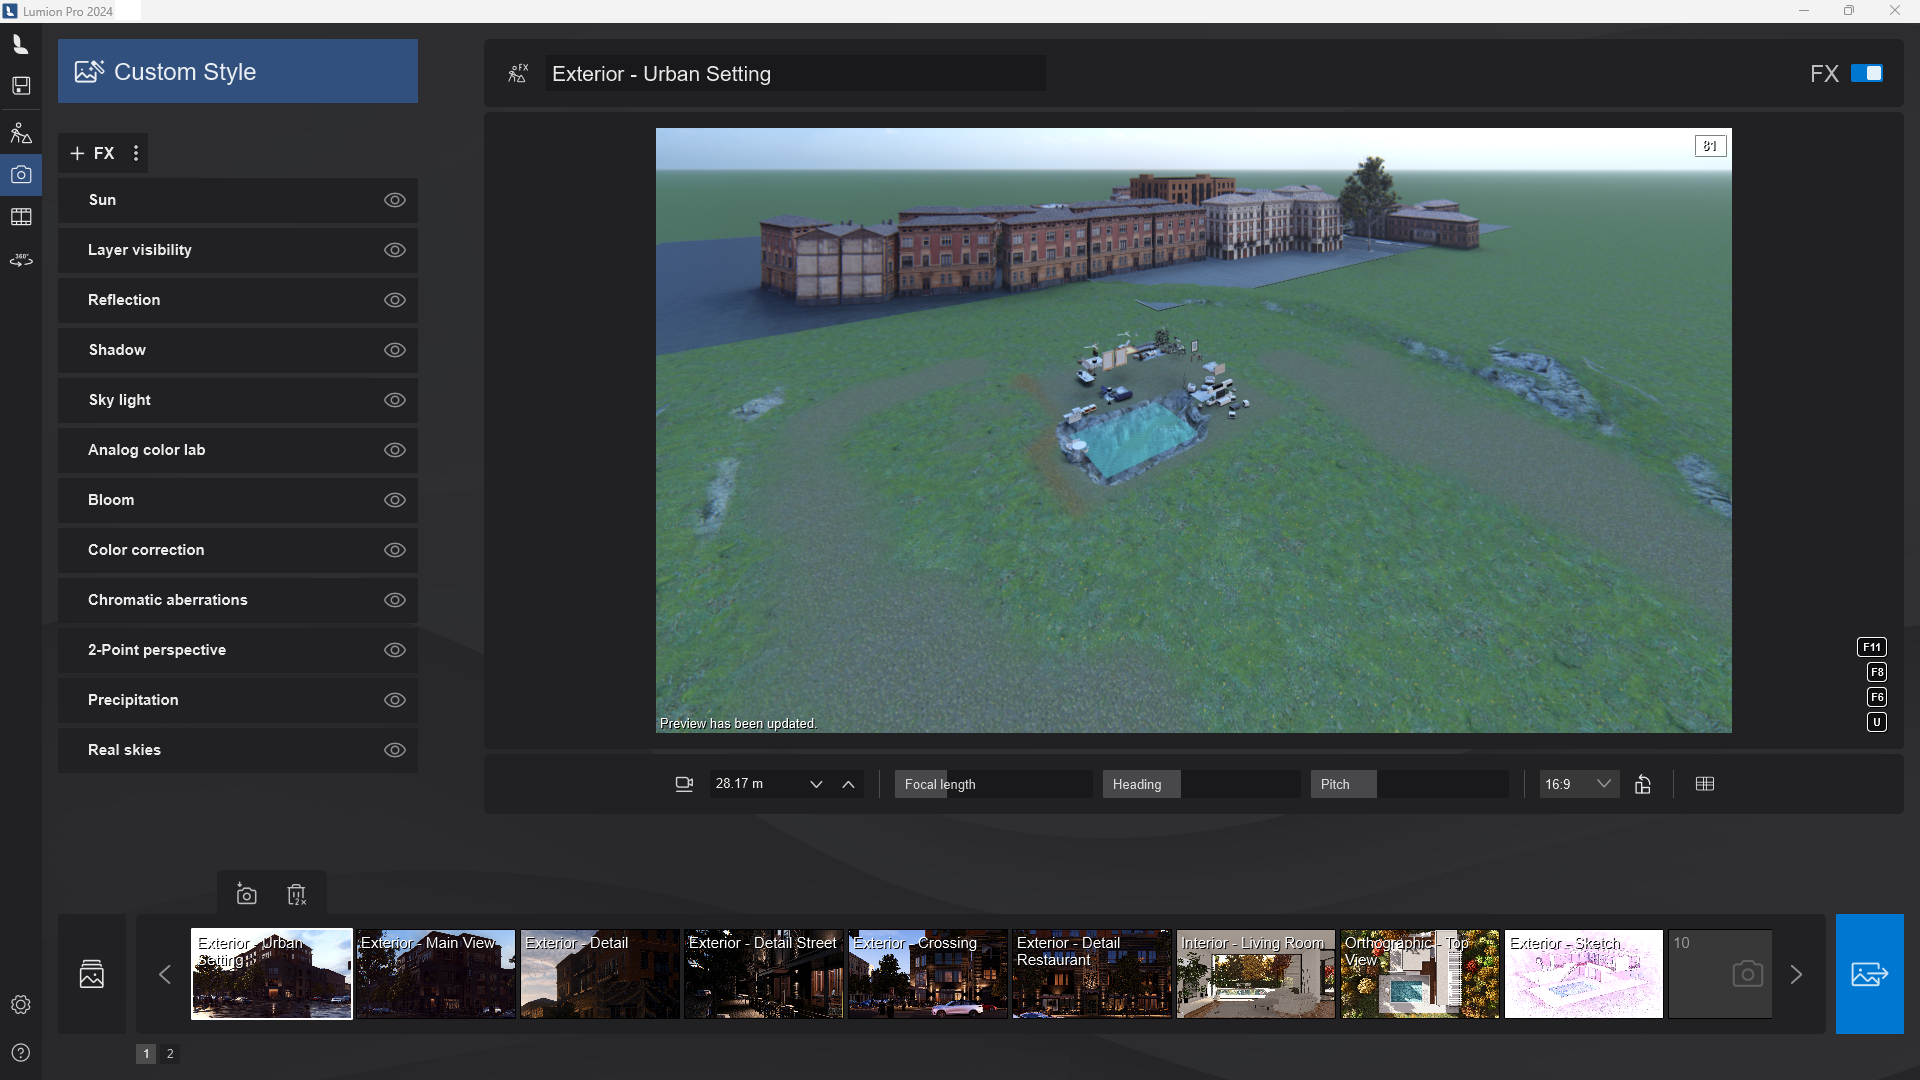Switch to Movie mode icon
Screen dimensions: 1920x1080
tap(21, 217)
